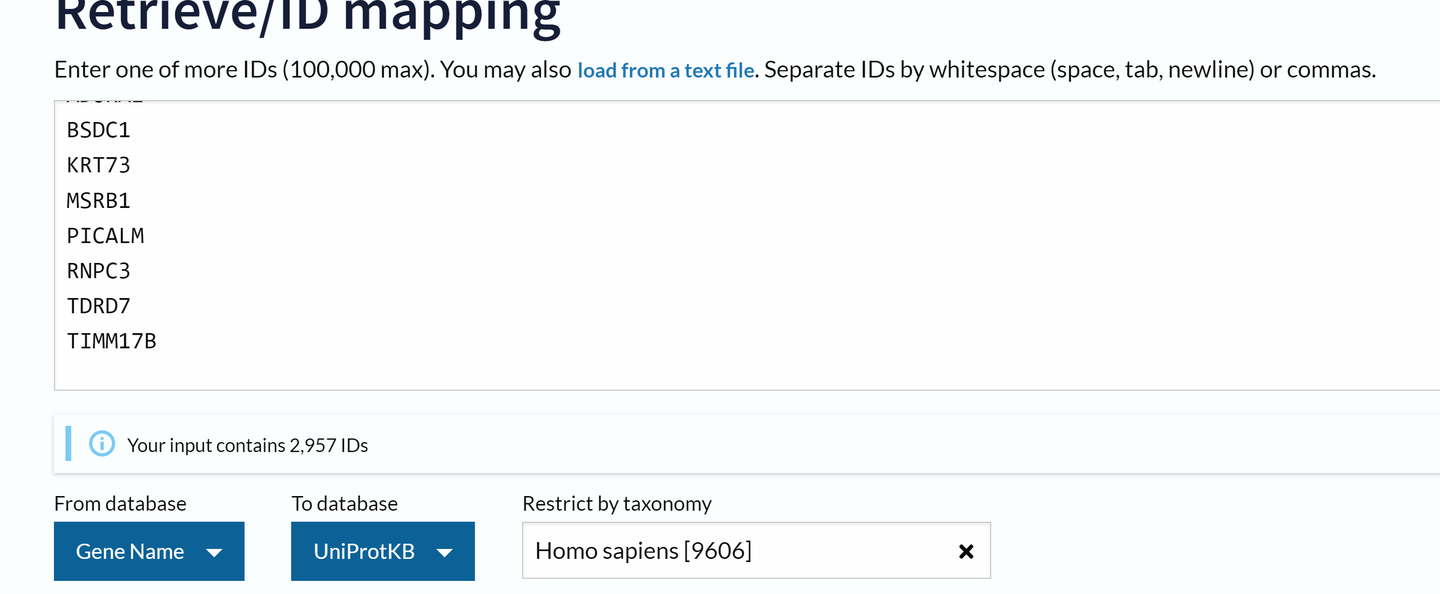Click the PICALM entry in the list
This screenshot has width=1440, height=594.
[106, 236]
